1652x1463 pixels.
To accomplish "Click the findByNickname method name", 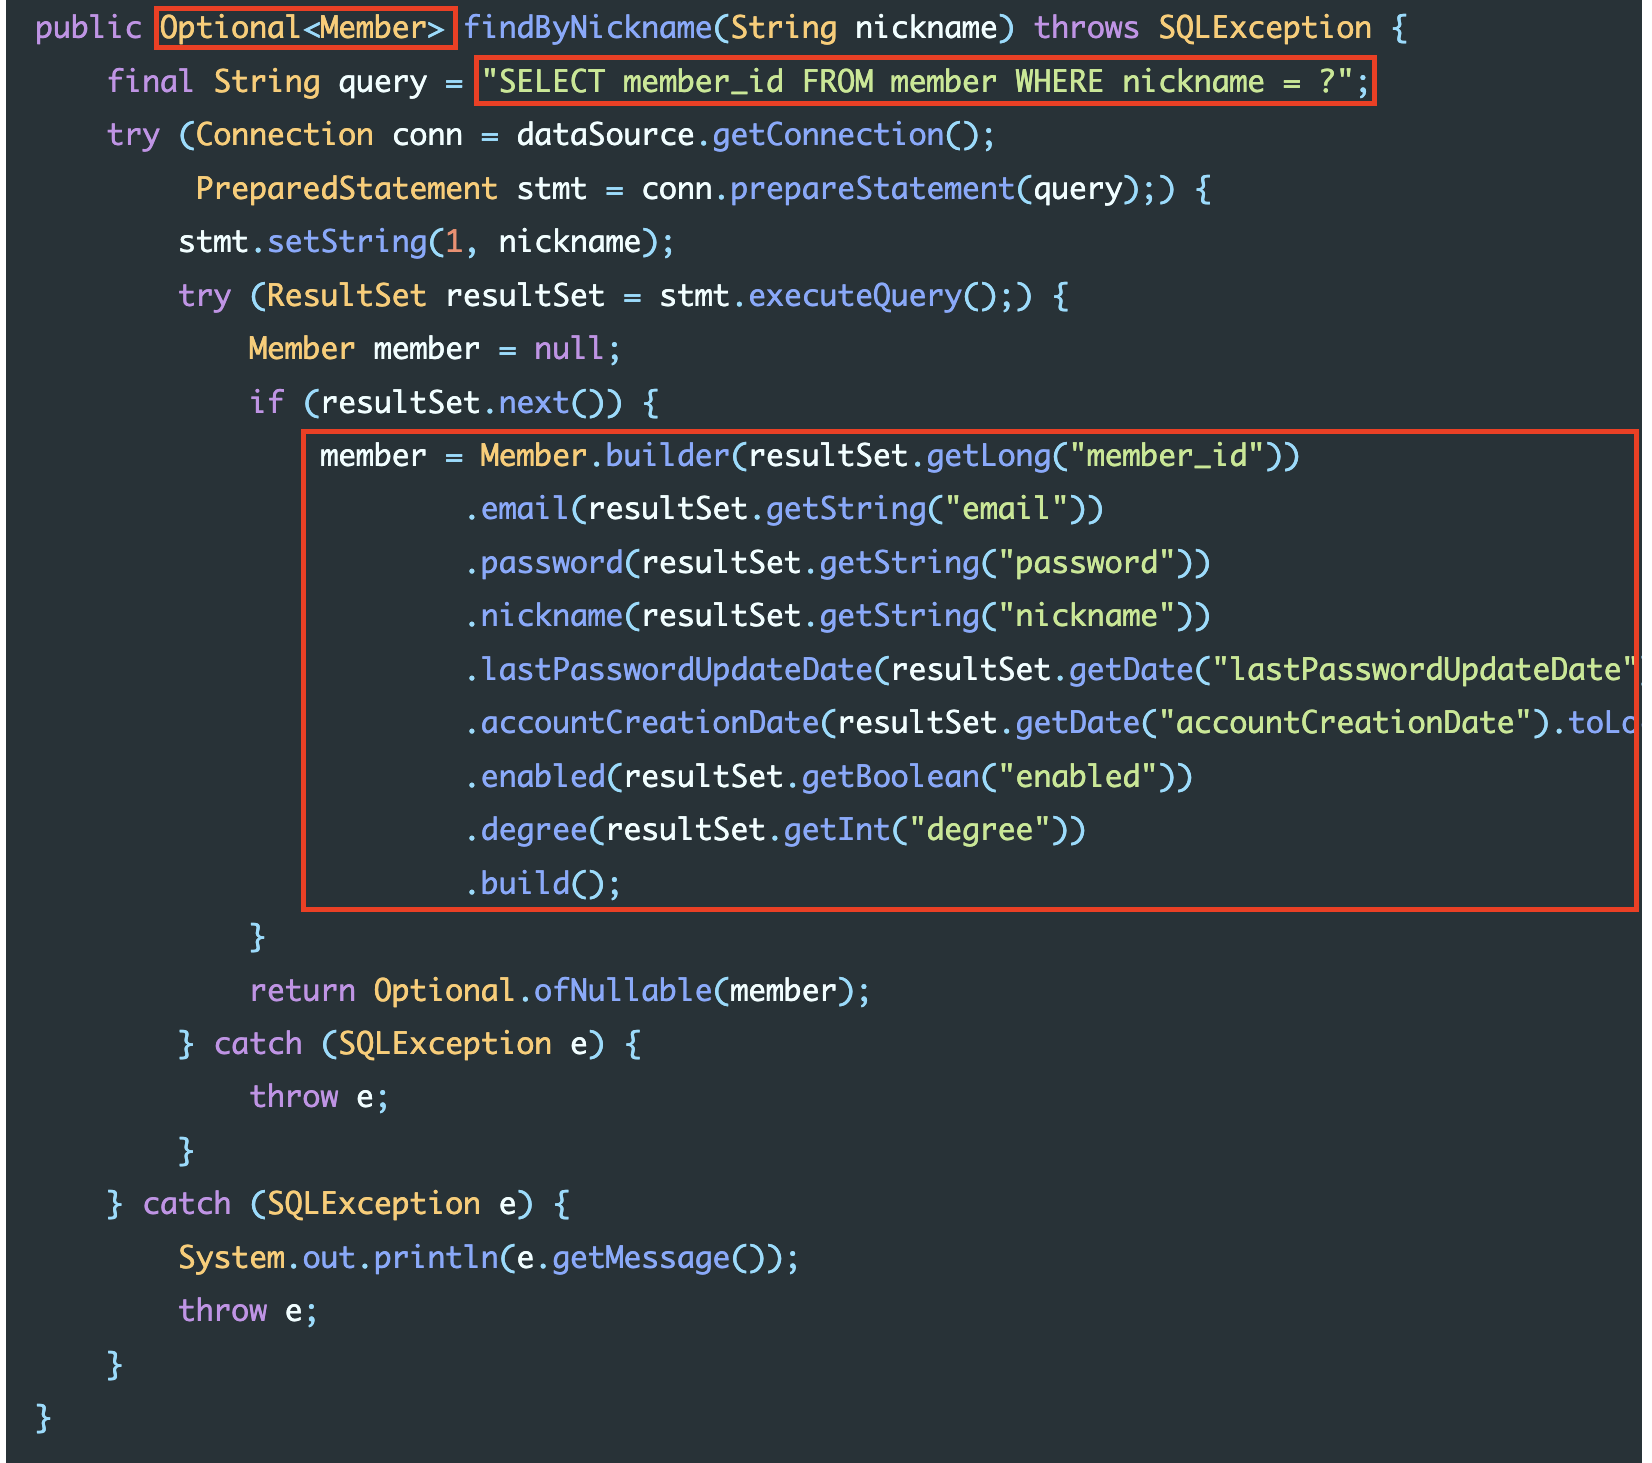I will pyautogui.click(x=587, y=28).
